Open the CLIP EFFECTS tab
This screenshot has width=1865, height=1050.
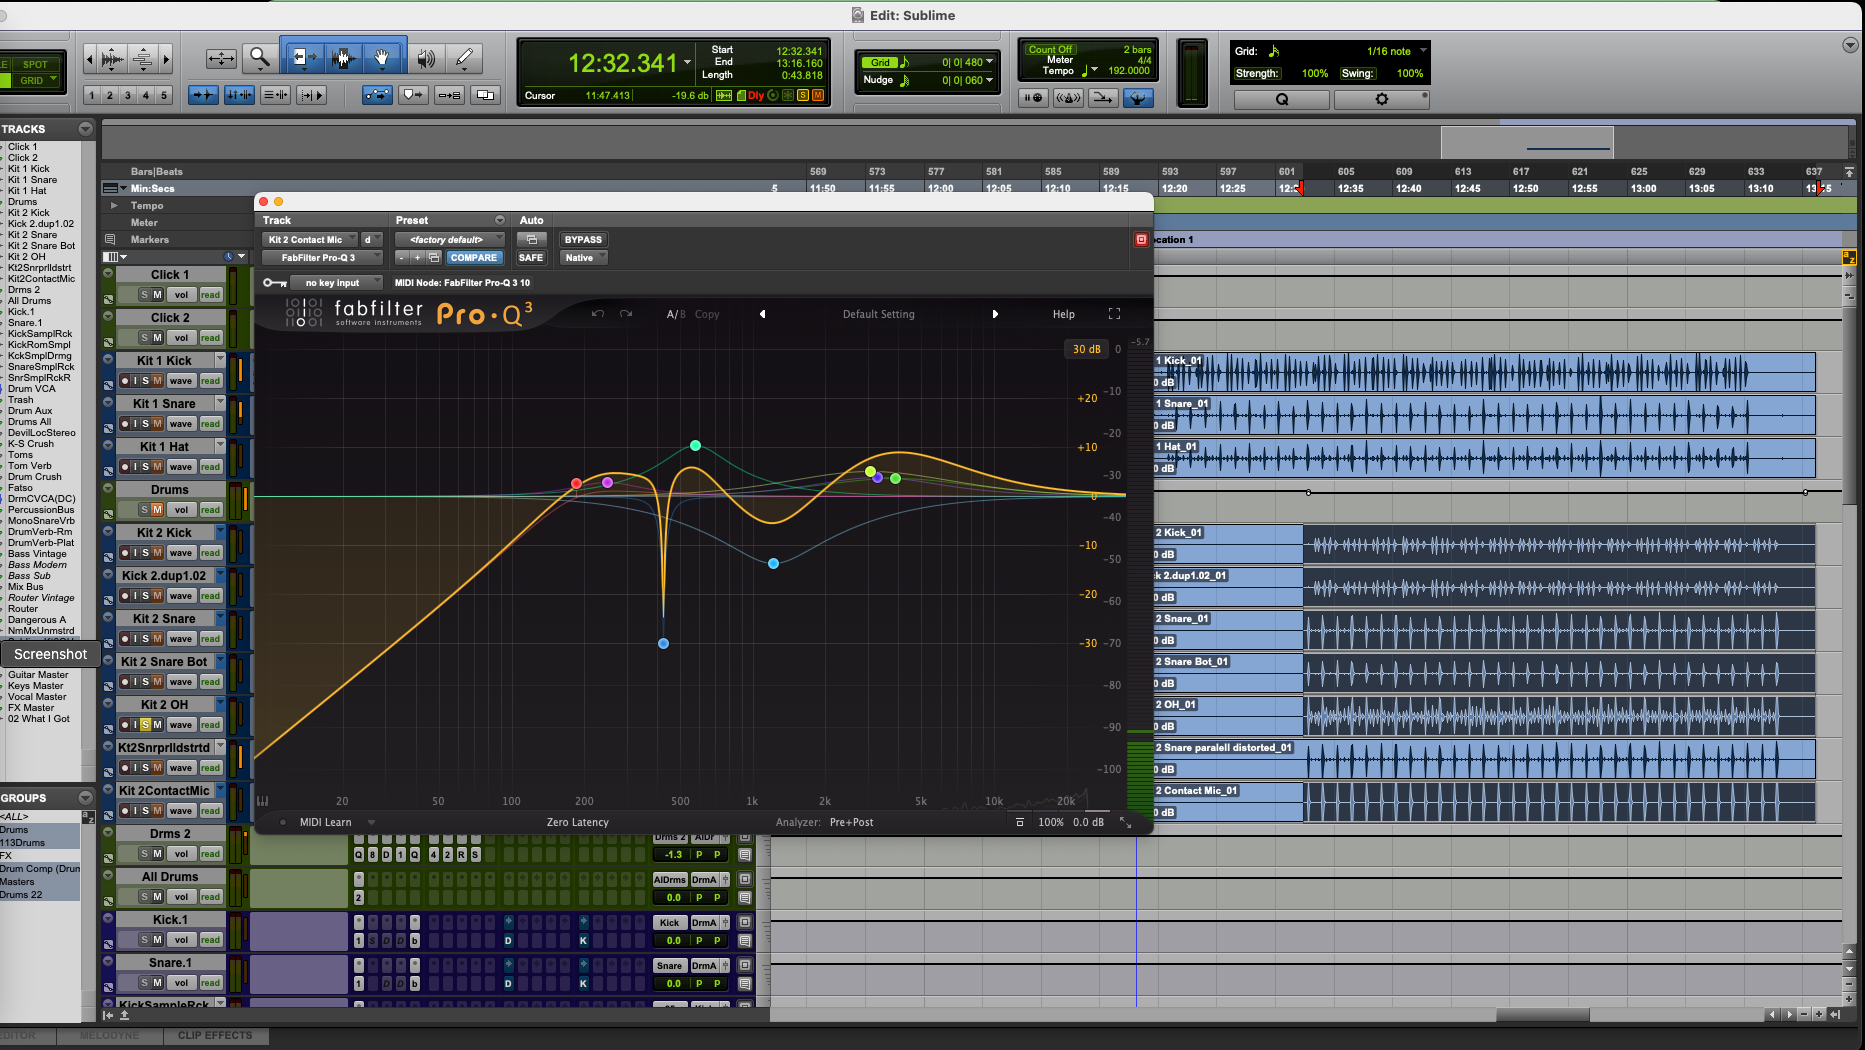[x=215, y=1036]
